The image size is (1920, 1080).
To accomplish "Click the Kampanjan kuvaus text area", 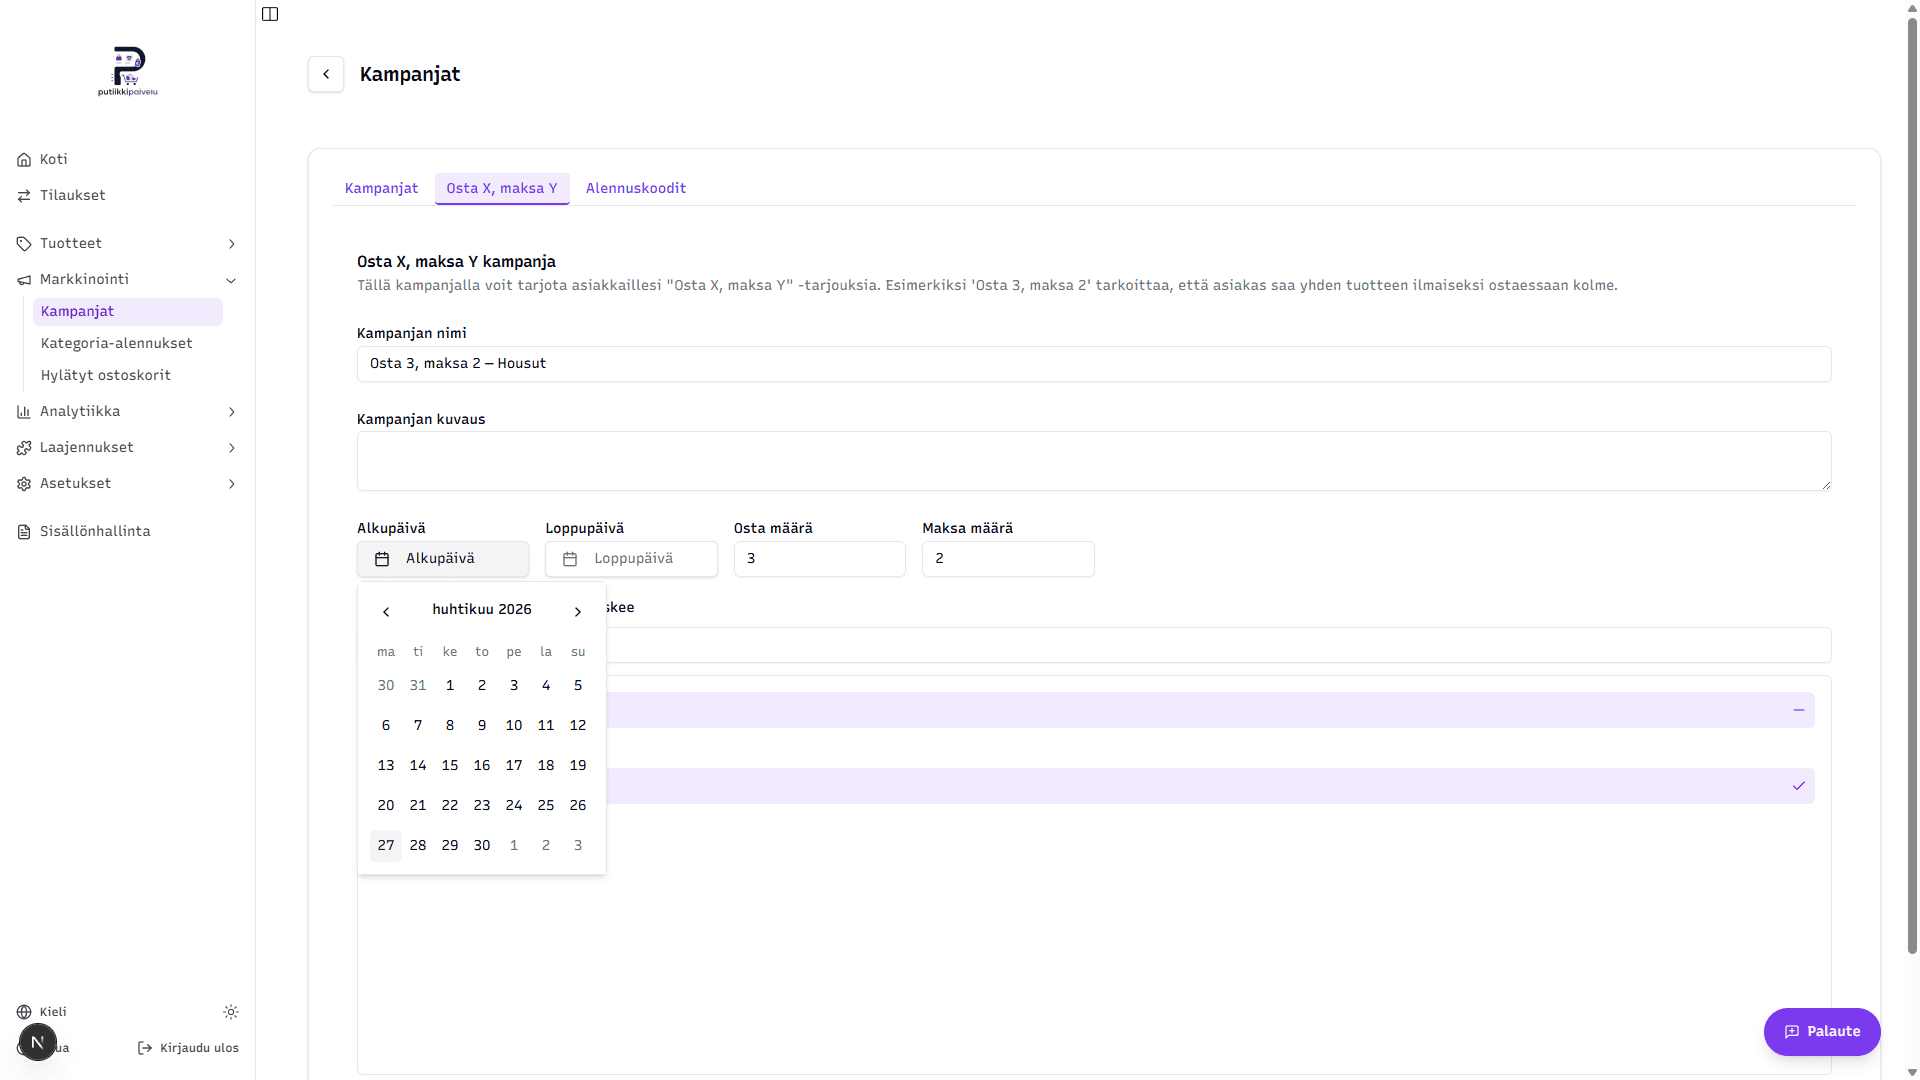I will click(1094, 461).
